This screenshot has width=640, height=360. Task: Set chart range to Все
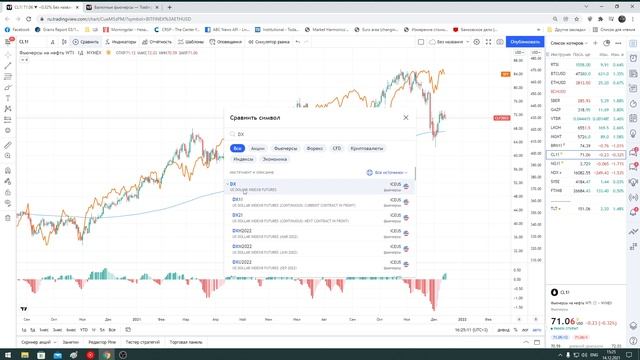coord(112,330)
